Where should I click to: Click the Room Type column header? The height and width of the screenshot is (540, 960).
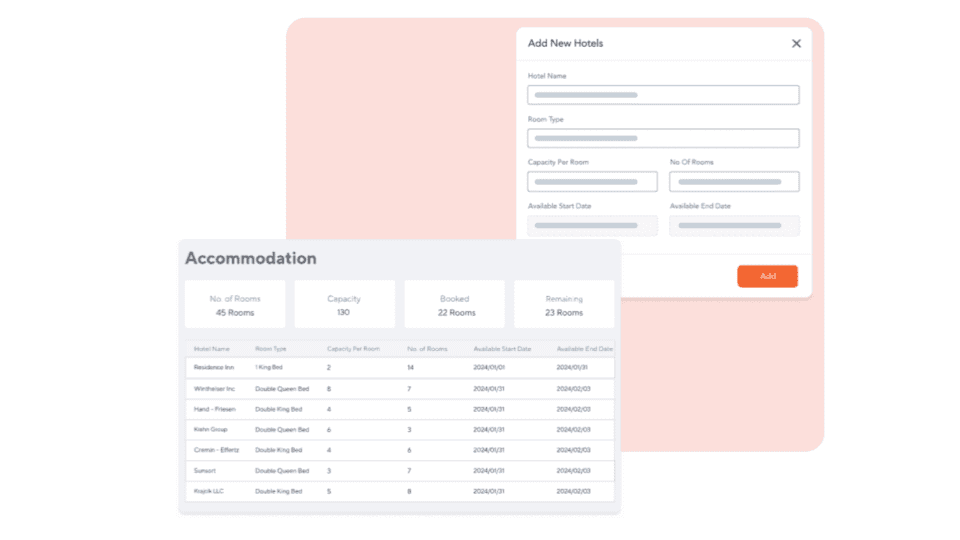(271, 349)
